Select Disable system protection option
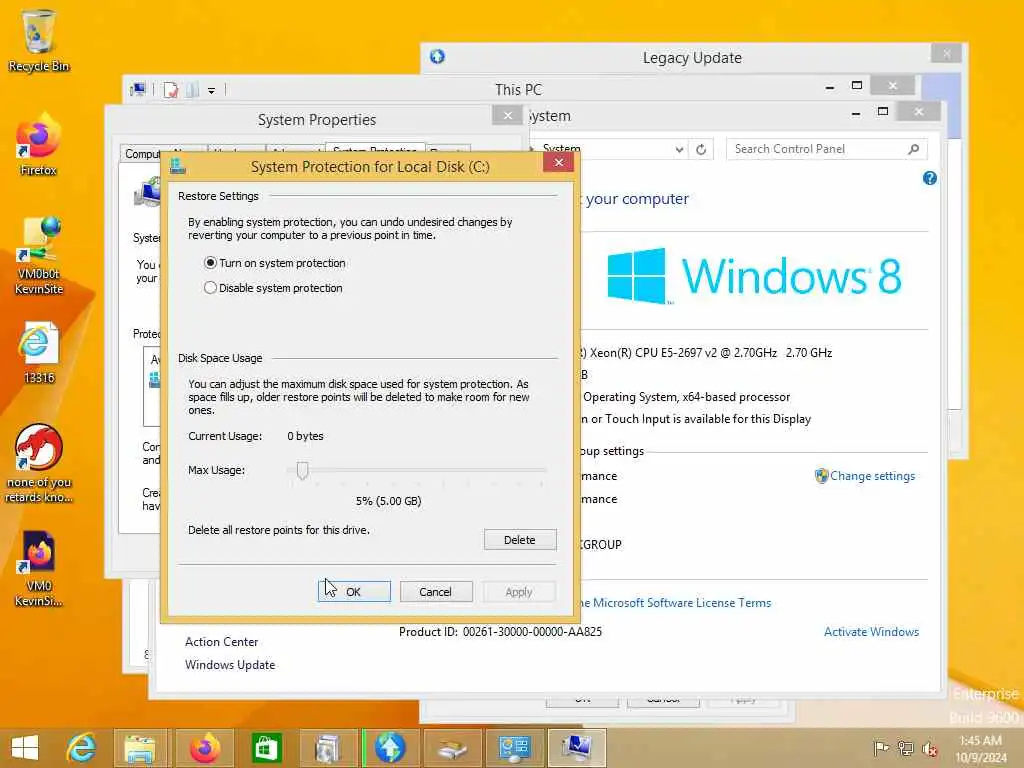Screen dimensions: 1024x768 click(x=274, y=288)
